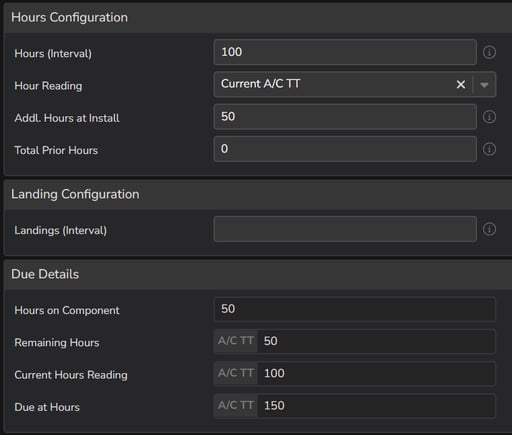Select the Hour Reading combo box
This screenshot has height=435, width=512.
tap(355, 85)
